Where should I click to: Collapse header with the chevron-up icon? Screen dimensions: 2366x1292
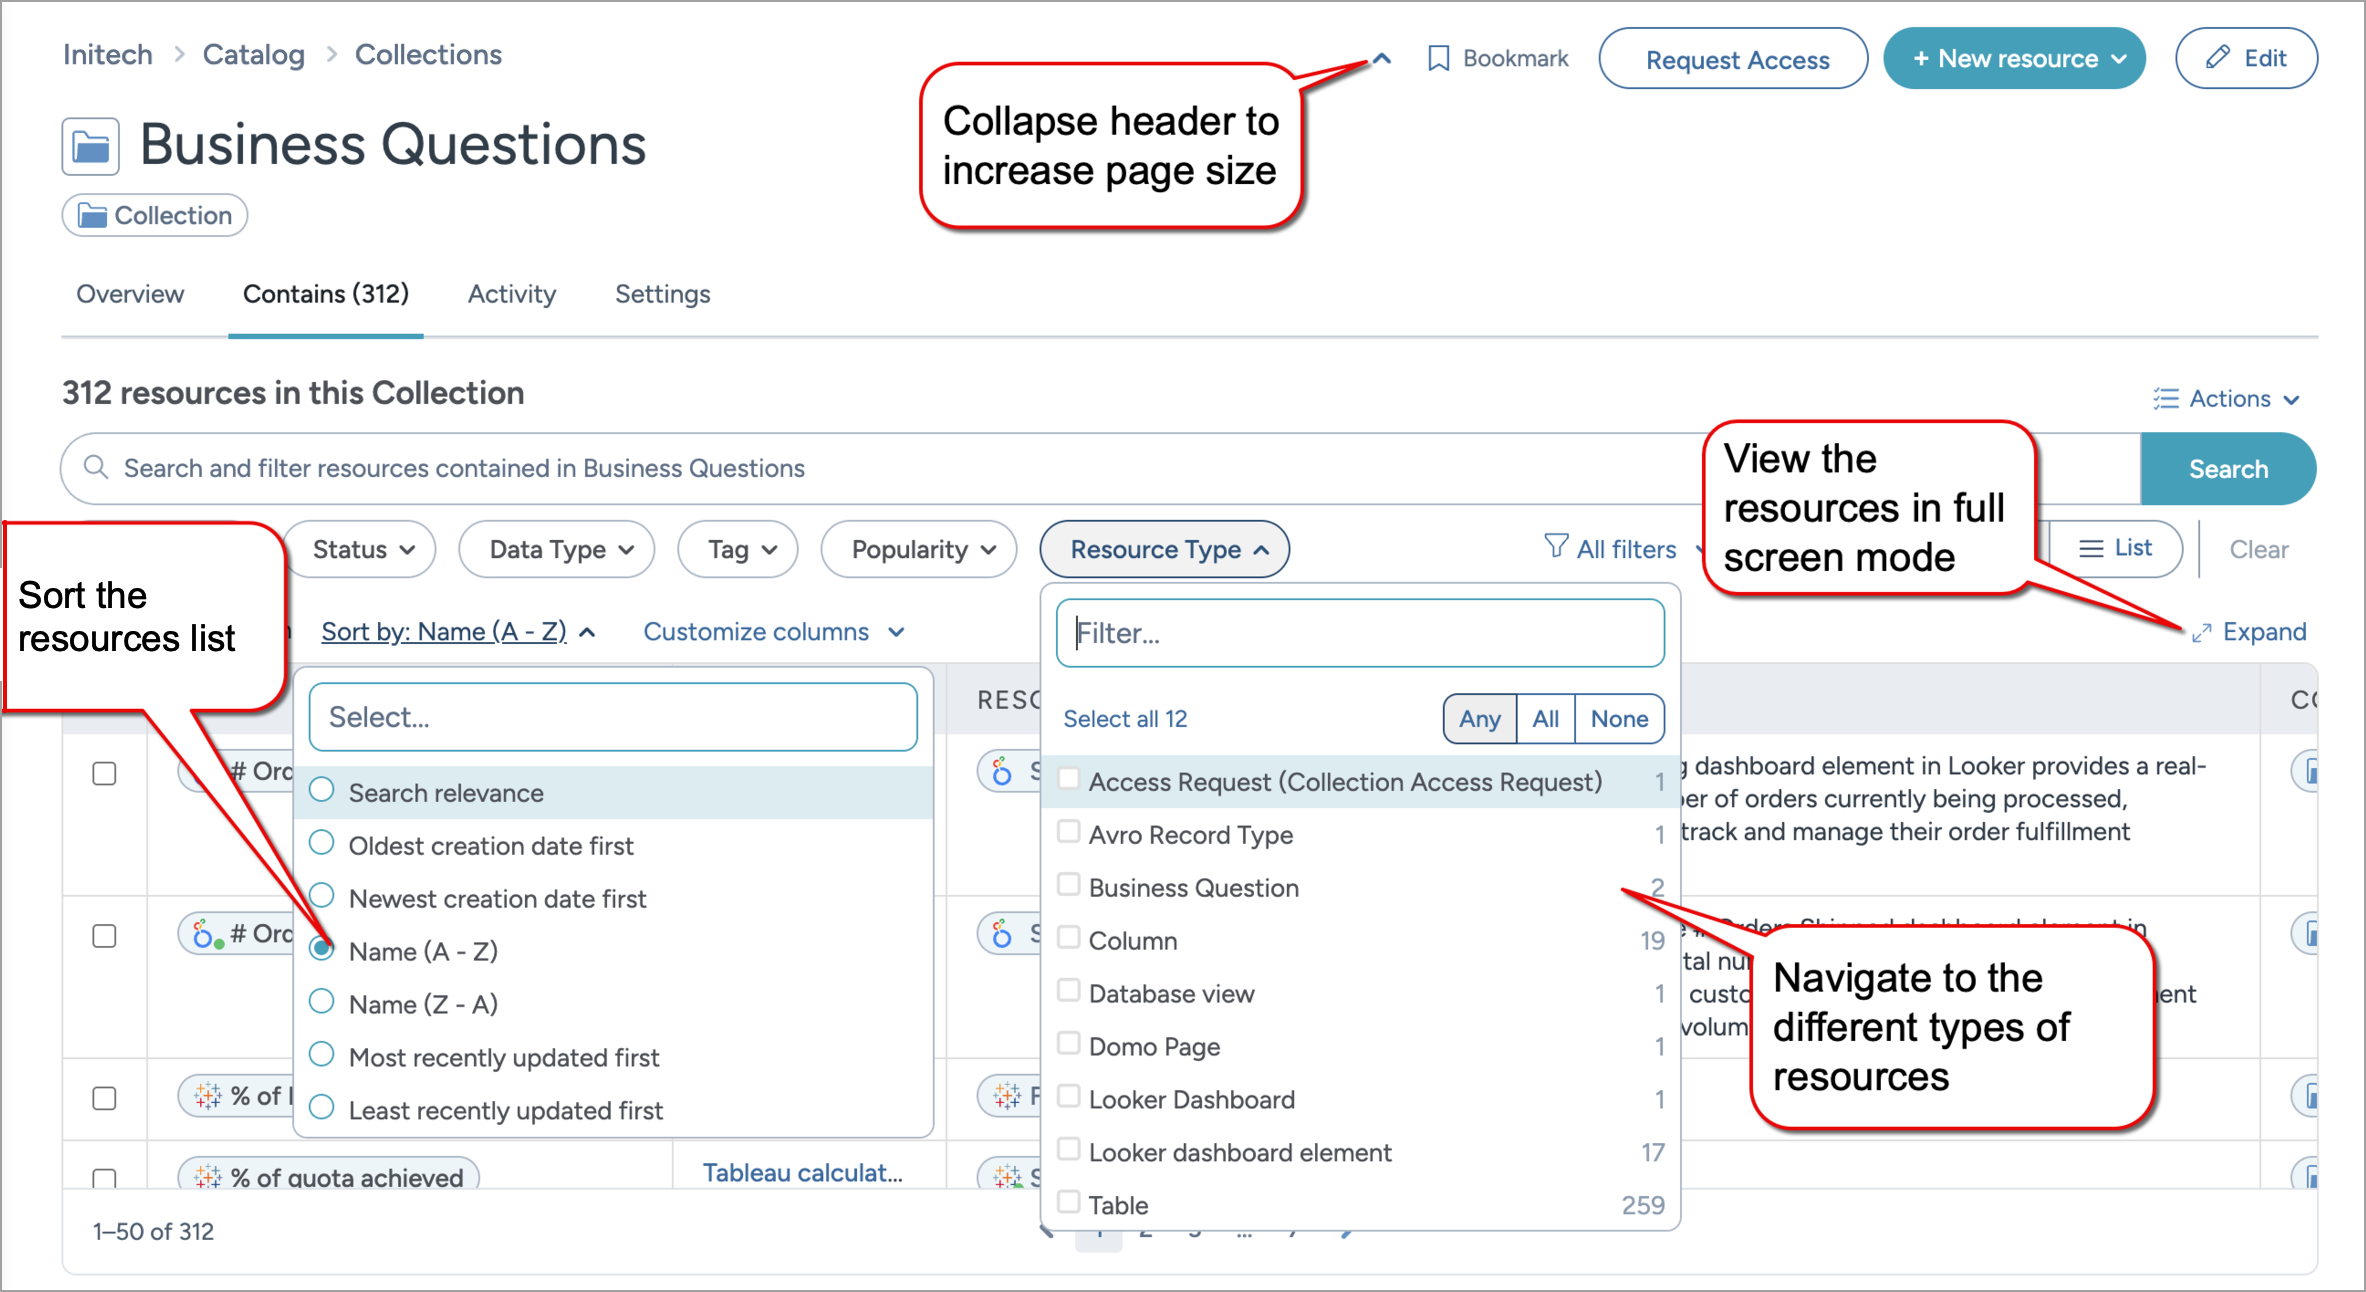click(1382, 59)
